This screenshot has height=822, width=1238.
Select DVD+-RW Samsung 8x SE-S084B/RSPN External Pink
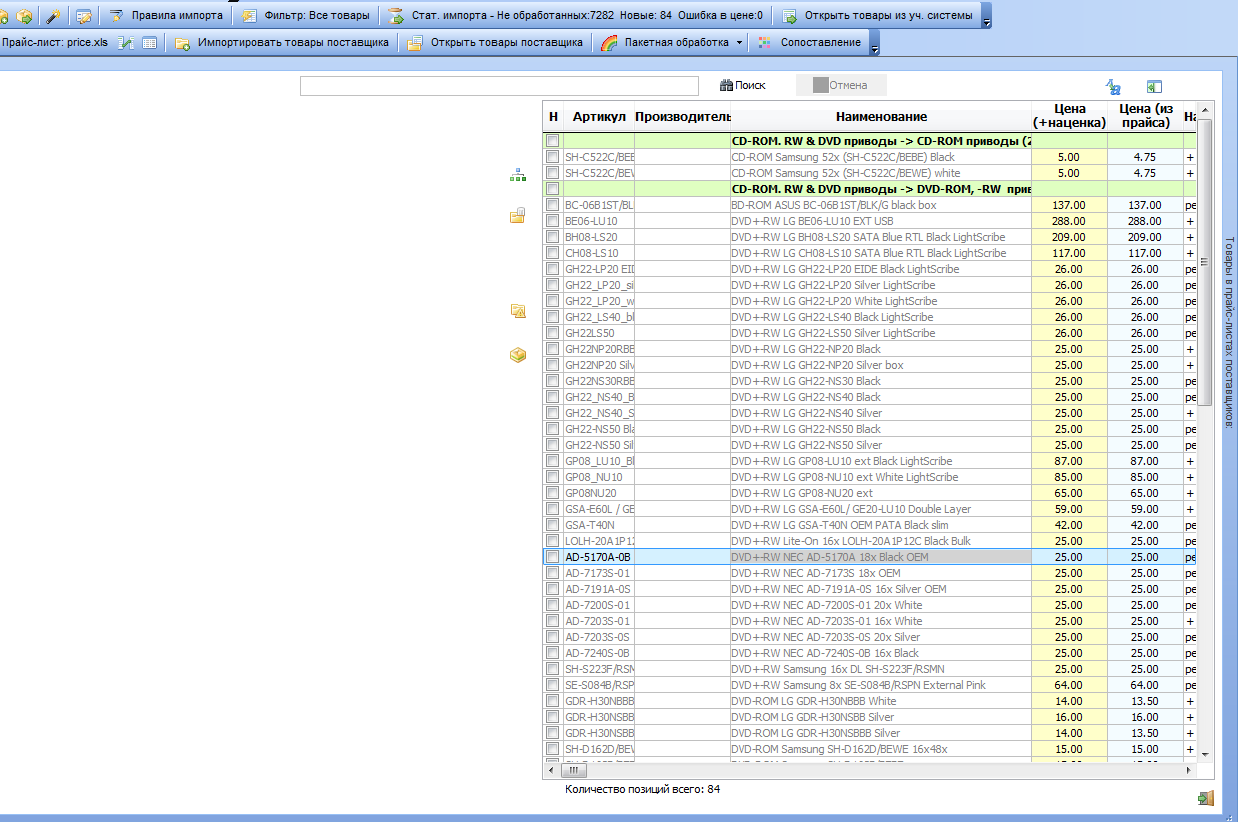click(x=870, y=685)
